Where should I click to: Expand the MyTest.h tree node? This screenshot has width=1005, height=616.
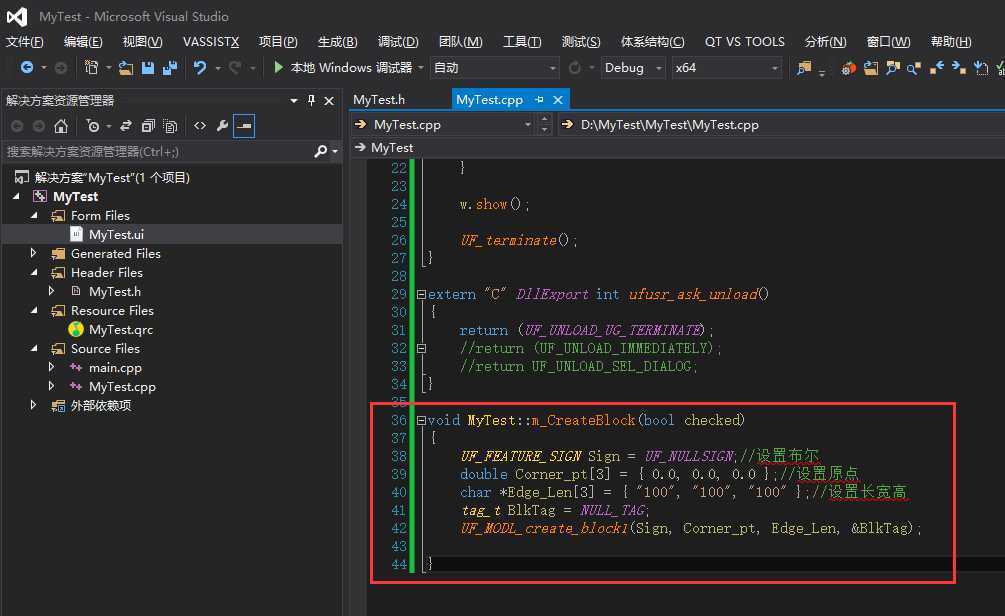(52, 291)
